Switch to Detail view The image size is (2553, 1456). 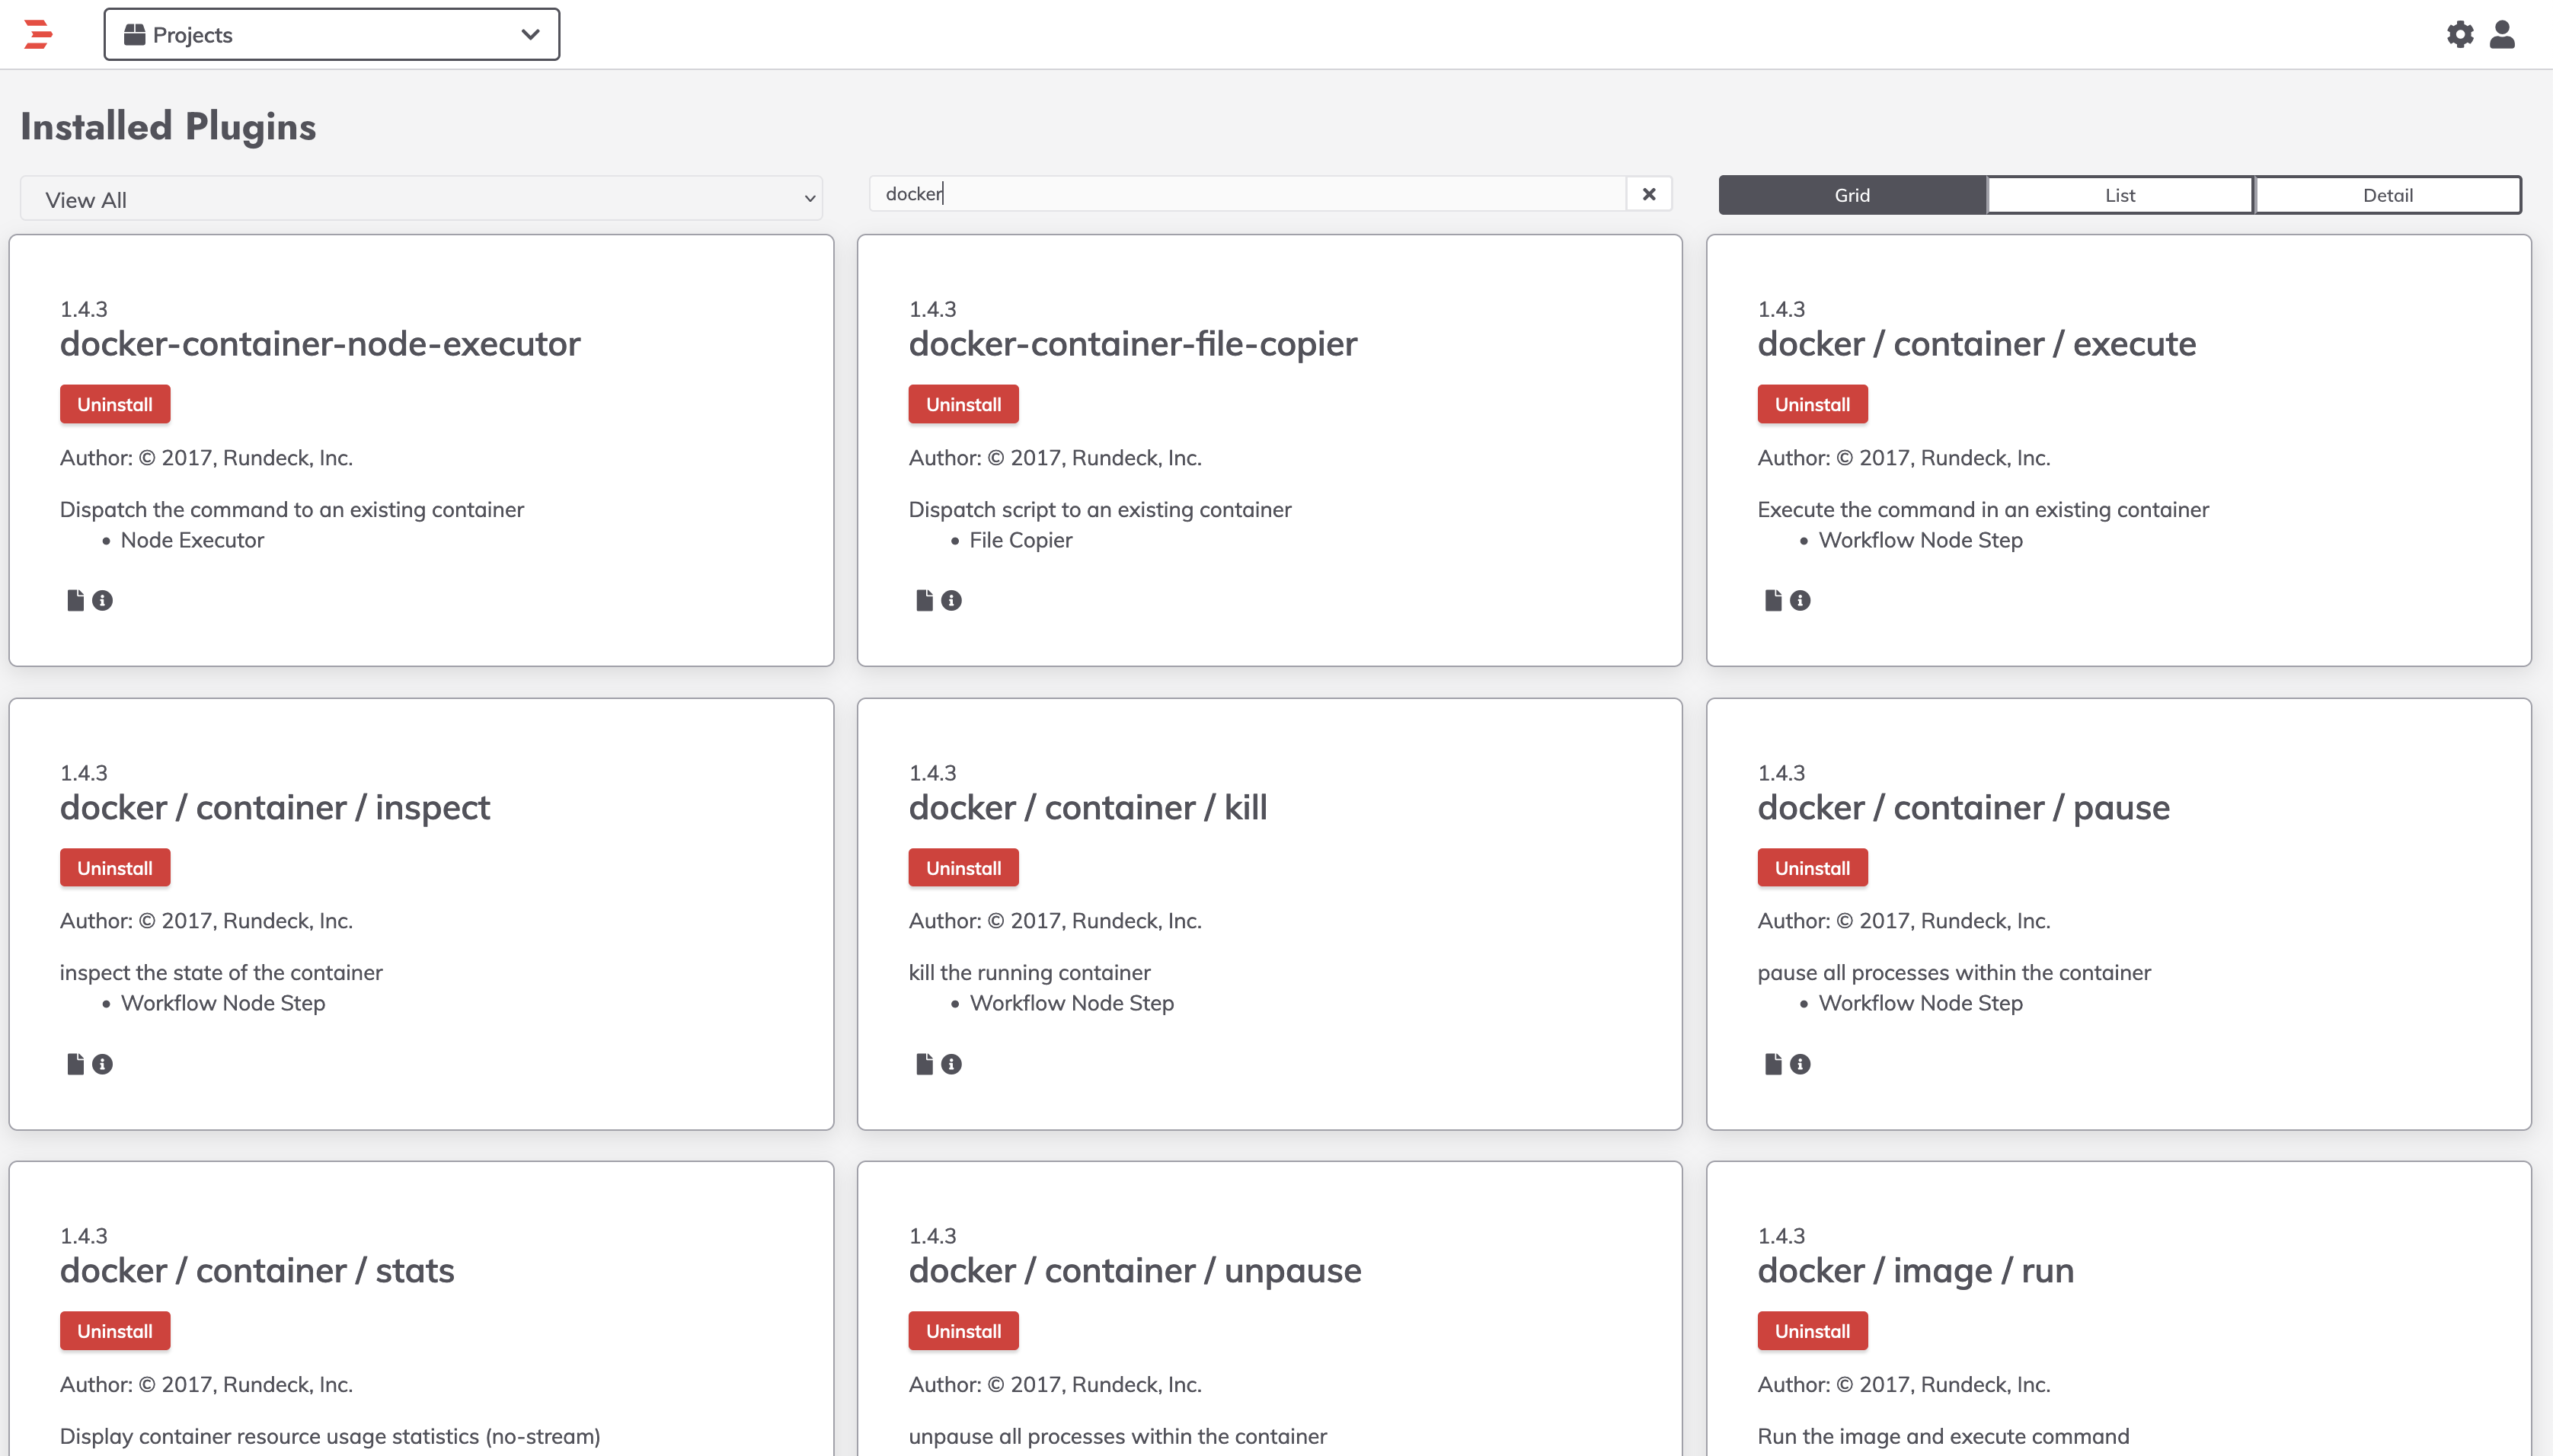point(2387,194)
